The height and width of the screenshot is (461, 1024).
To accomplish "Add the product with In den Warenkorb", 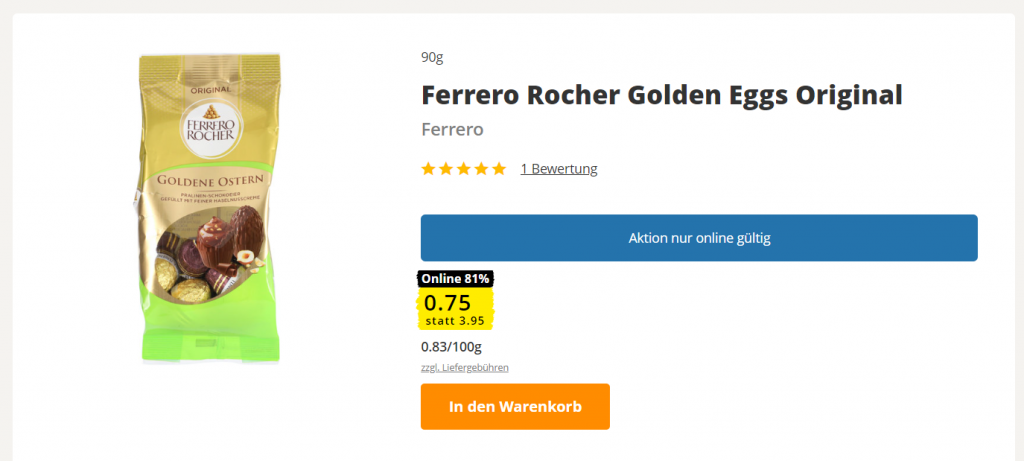I will pyautogui.click(x=515, y=407).
